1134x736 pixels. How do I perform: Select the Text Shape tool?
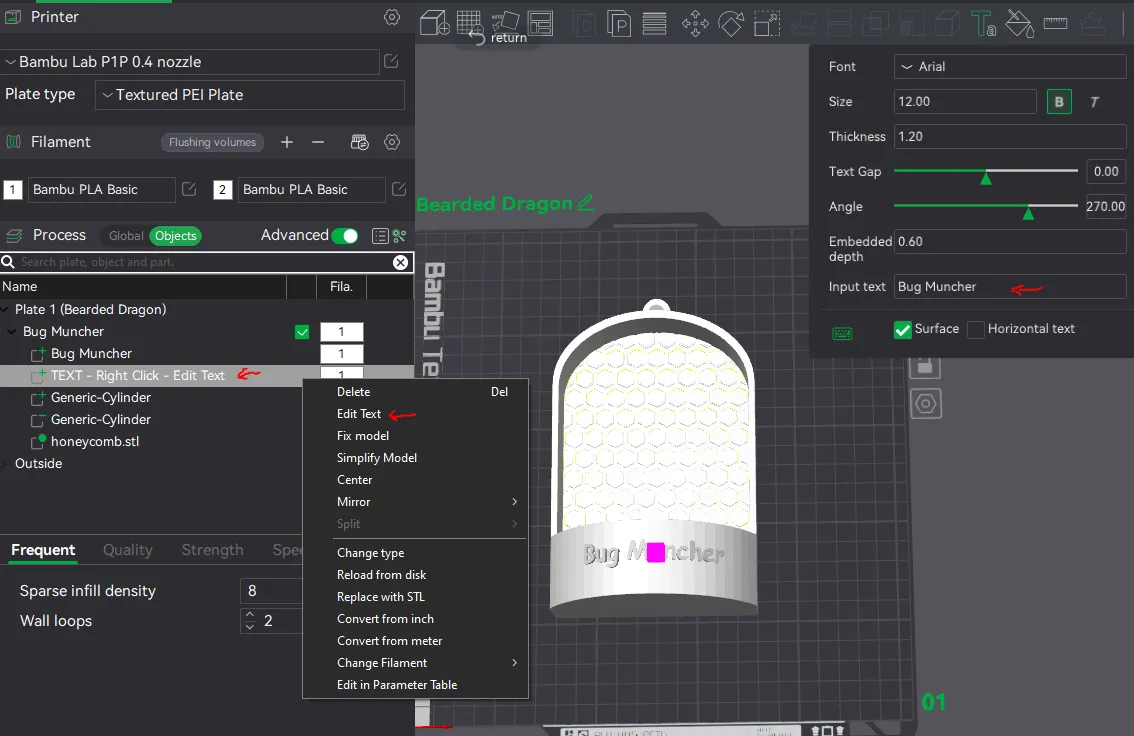pyautogui.click(x=984, y=22)
